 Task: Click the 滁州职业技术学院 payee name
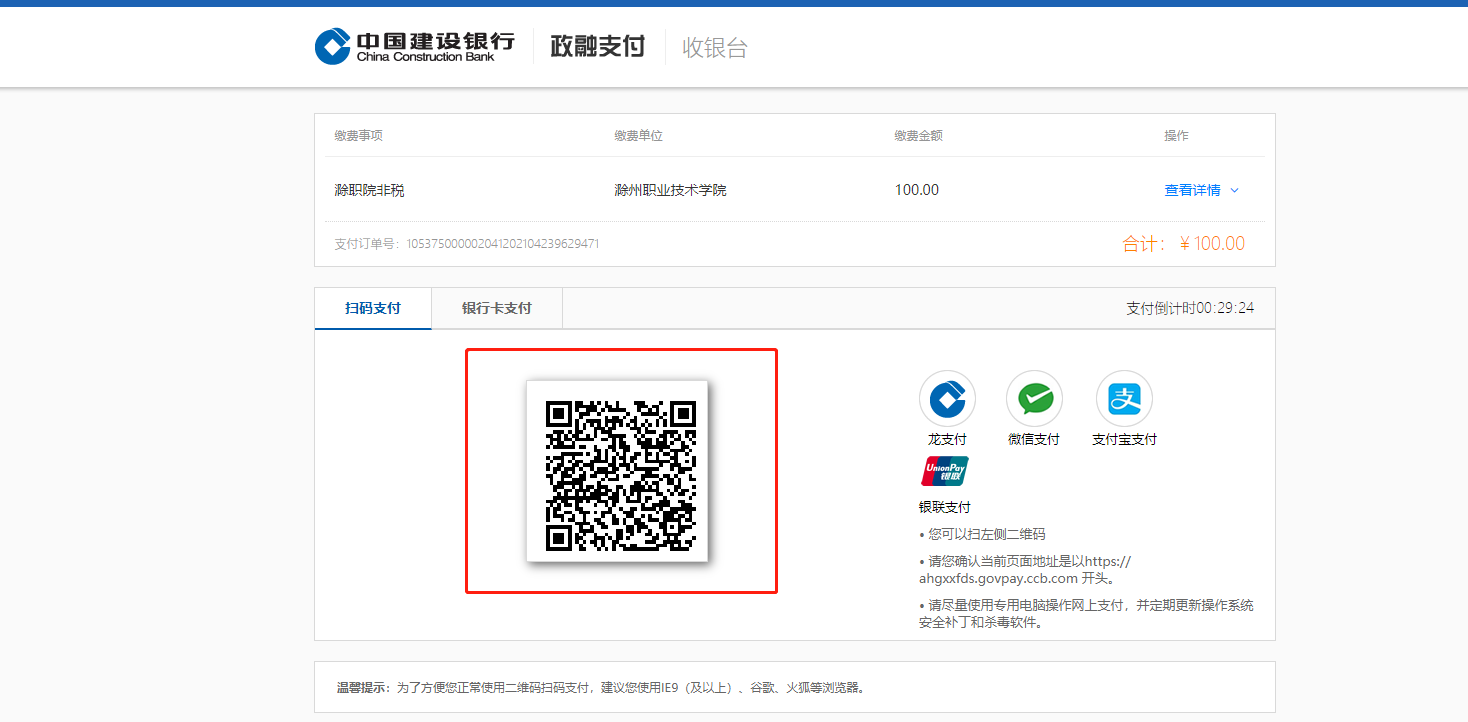[670, 190]
